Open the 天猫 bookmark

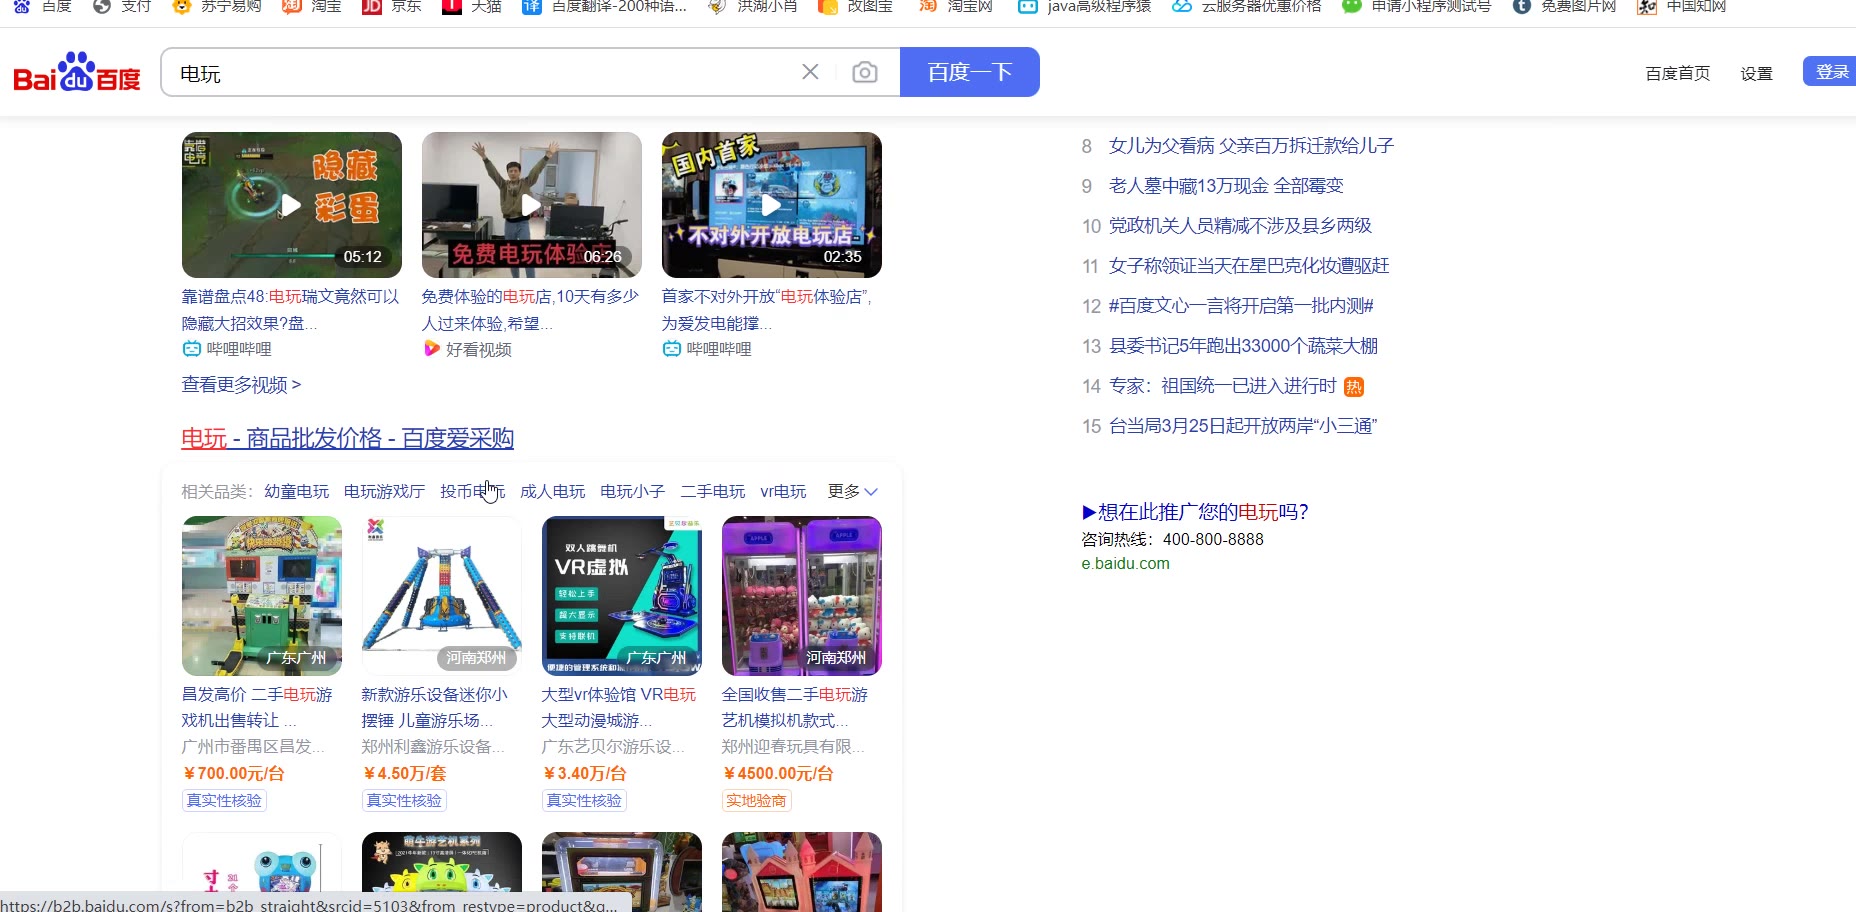[x=471, y=6]
